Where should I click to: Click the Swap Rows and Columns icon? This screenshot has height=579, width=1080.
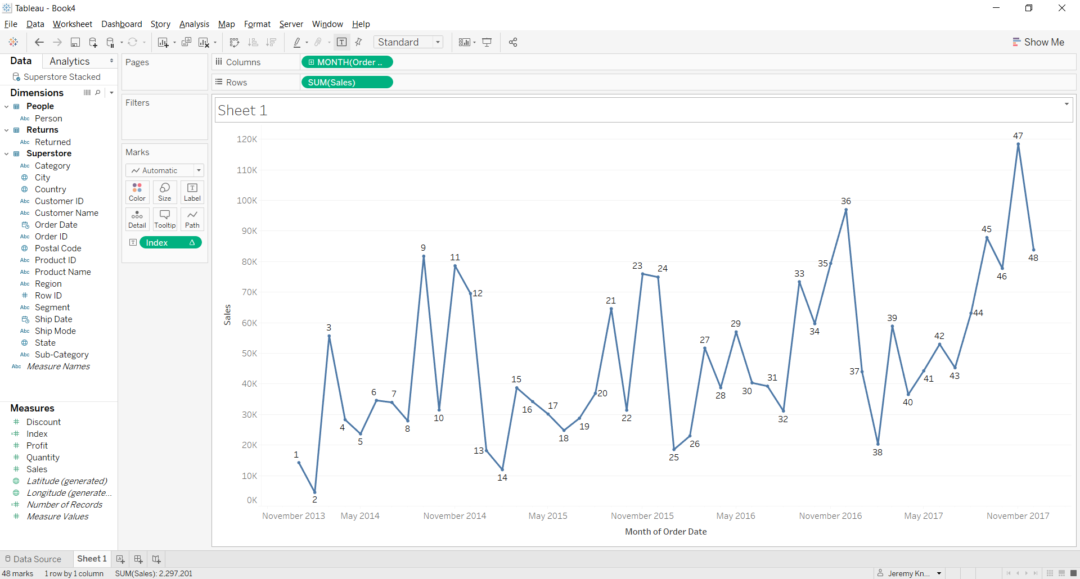[x=233, y=42]
